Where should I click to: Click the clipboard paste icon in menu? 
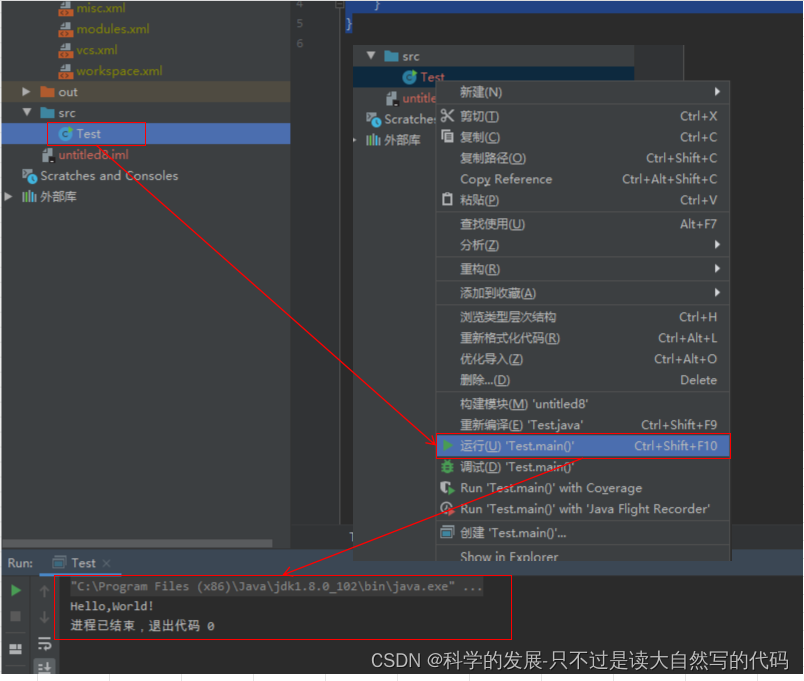point(447,199)
